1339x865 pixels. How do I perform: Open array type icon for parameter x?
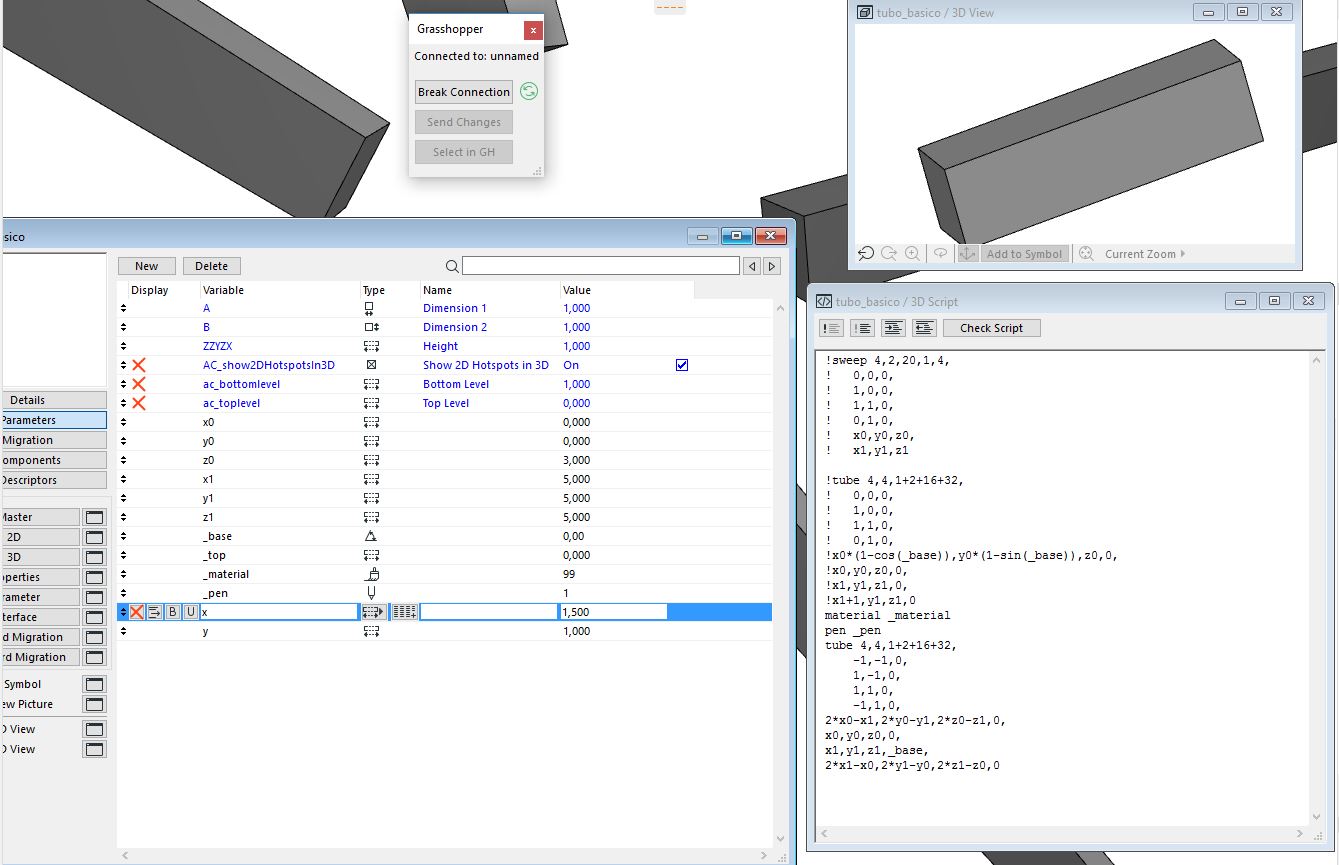point(404,612)
